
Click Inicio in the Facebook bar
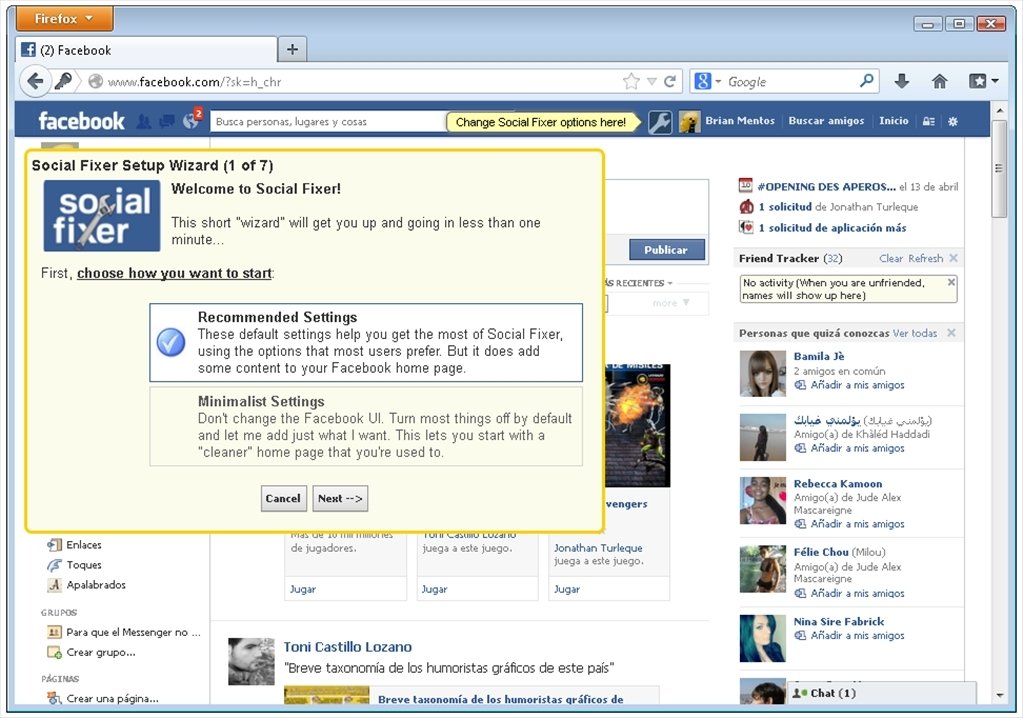tap(893, 121)
